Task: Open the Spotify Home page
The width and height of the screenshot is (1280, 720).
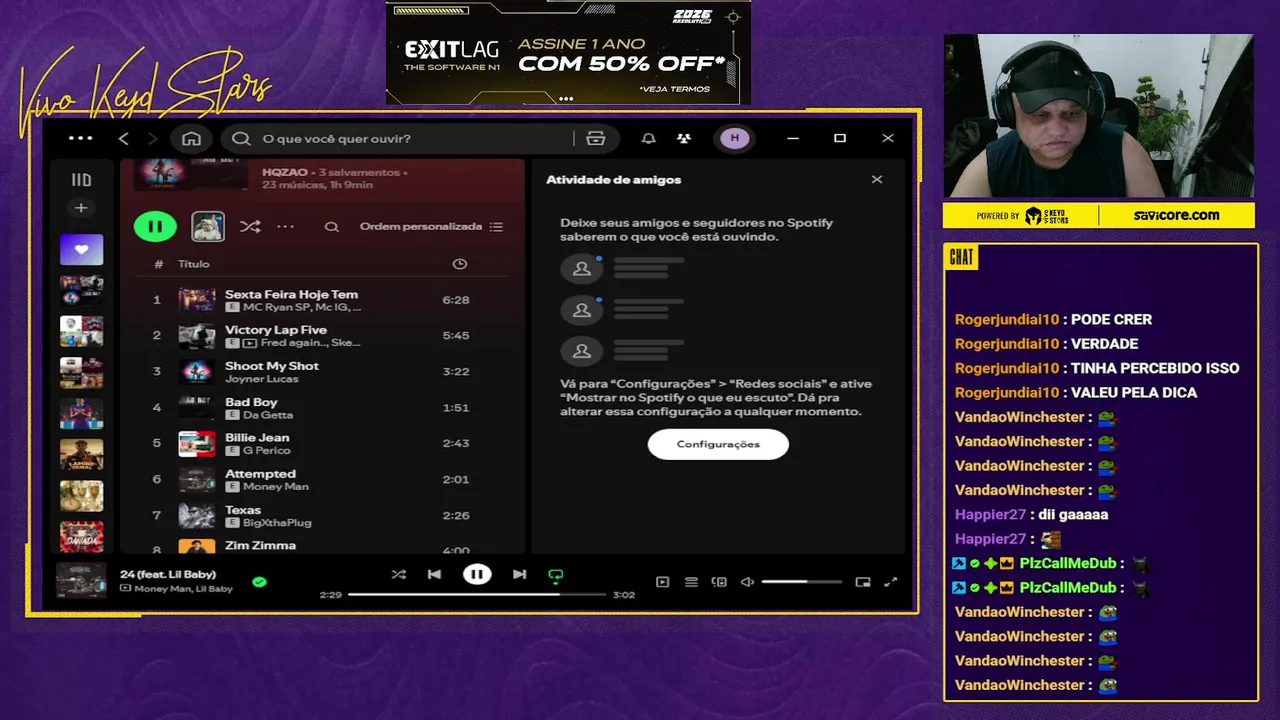Action: click(x=192, y=139)
